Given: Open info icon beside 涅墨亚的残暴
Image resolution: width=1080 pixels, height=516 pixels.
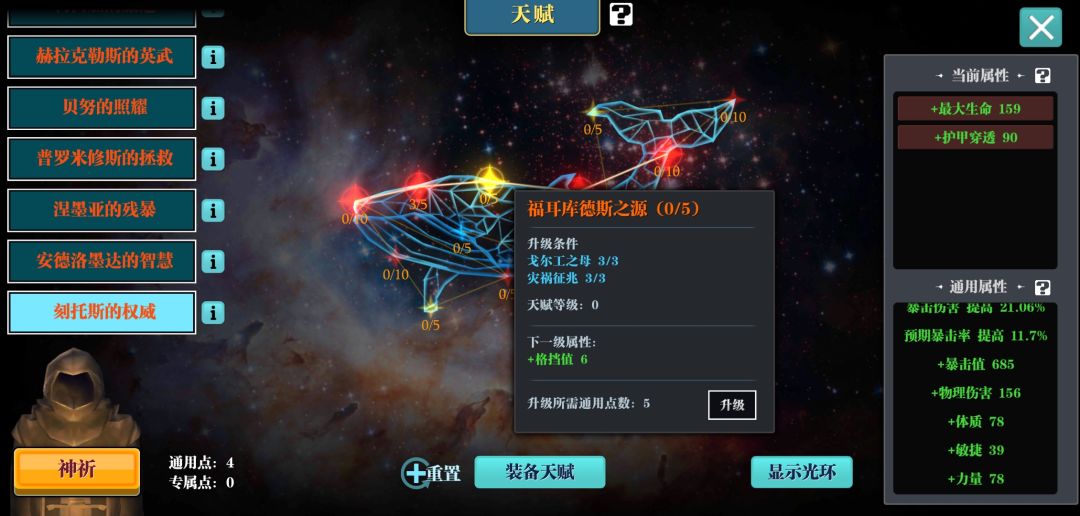Looking at the screenshot, I should pyautogui.click(x=213, y=210).
